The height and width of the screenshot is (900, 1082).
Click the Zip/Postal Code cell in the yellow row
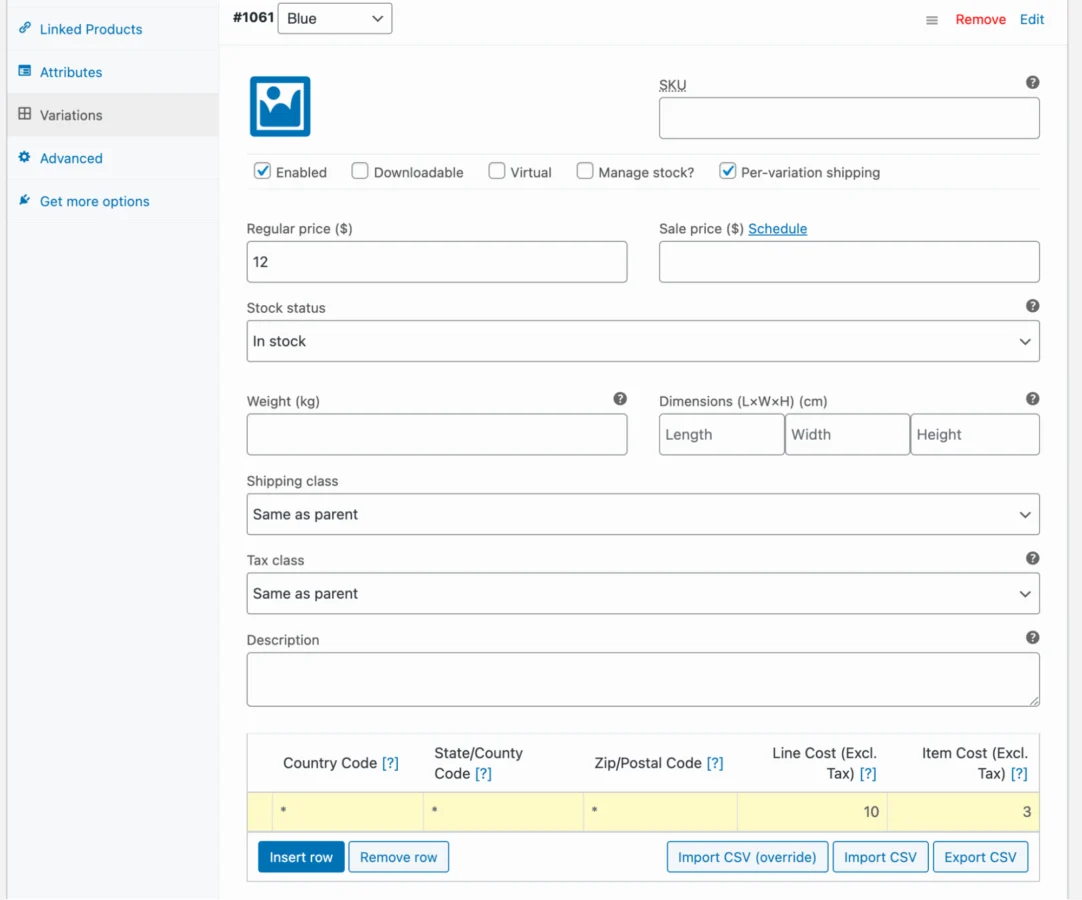pyautogui.click(x=660, y=812)
